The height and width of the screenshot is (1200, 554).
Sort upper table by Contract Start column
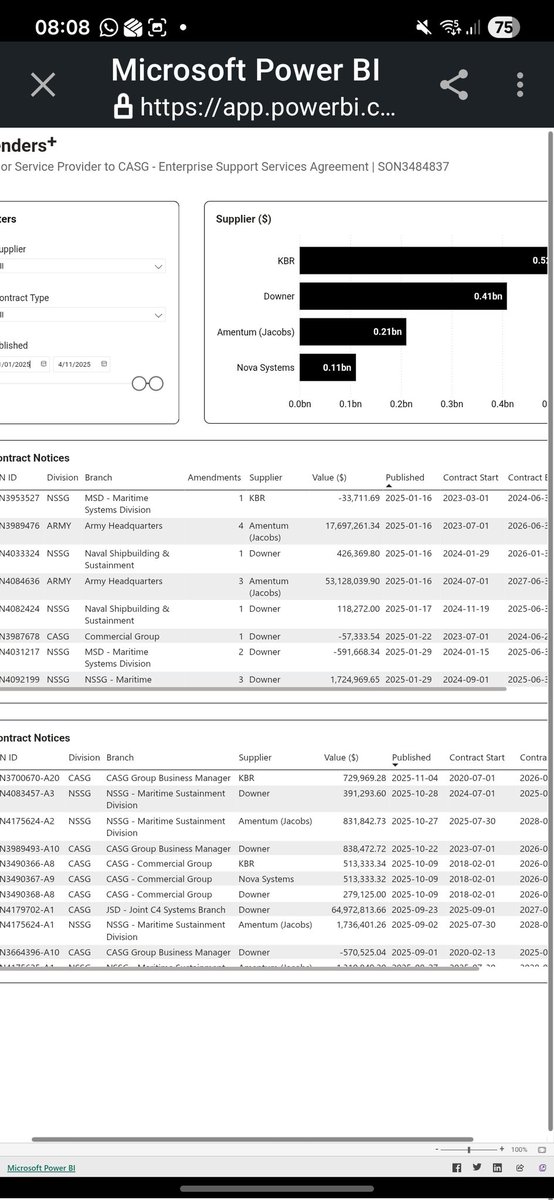(x=471, y=478)
